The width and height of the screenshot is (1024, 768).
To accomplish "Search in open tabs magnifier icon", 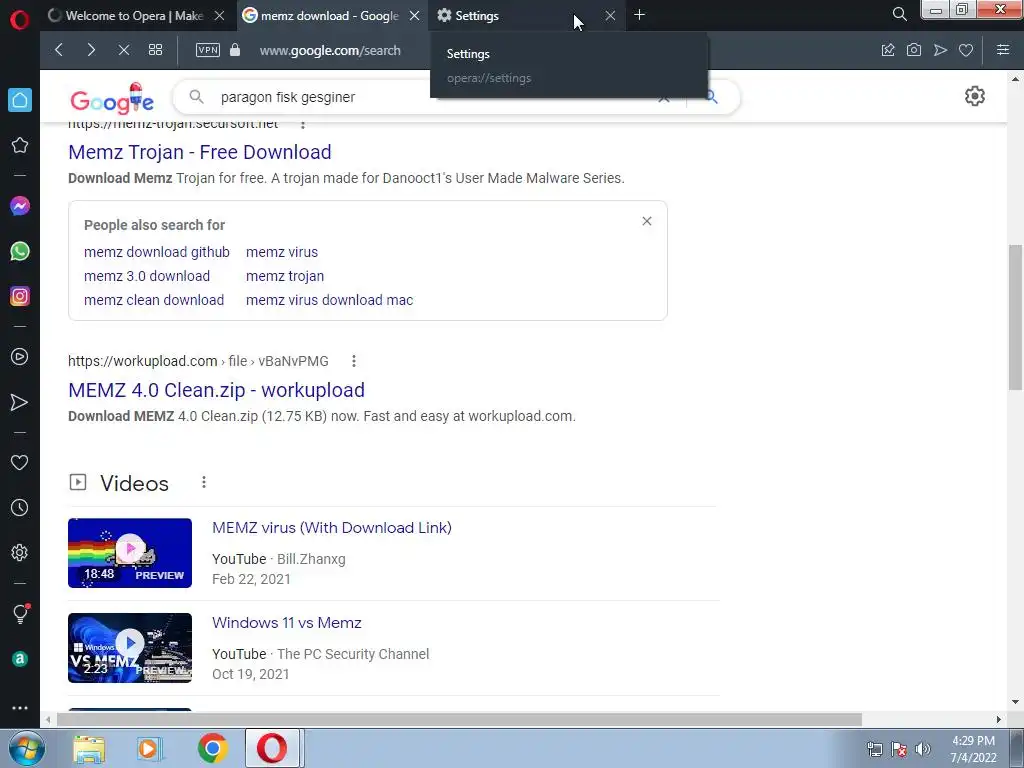I will [899, 14].
